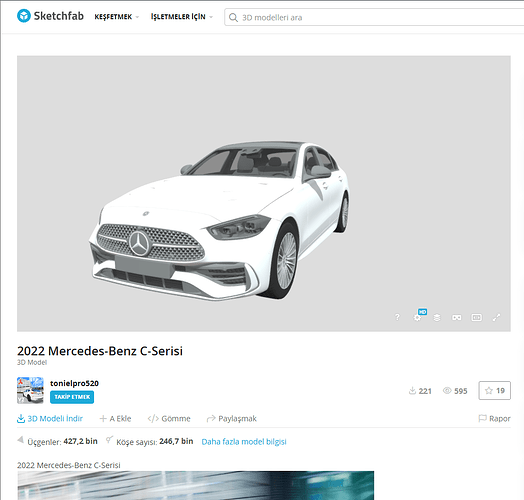Click the search magnifier icon

[x=233, y=17]
